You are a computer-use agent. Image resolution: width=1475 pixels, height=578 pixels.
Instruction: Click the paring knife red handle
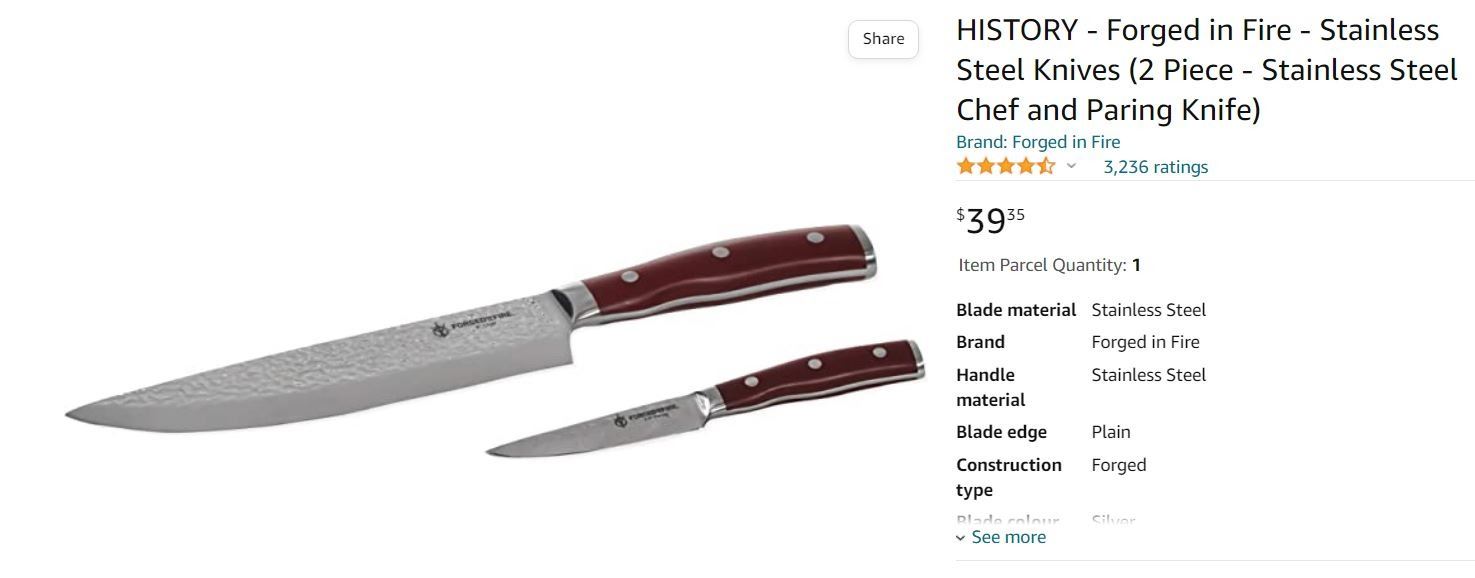pos(818,374)
